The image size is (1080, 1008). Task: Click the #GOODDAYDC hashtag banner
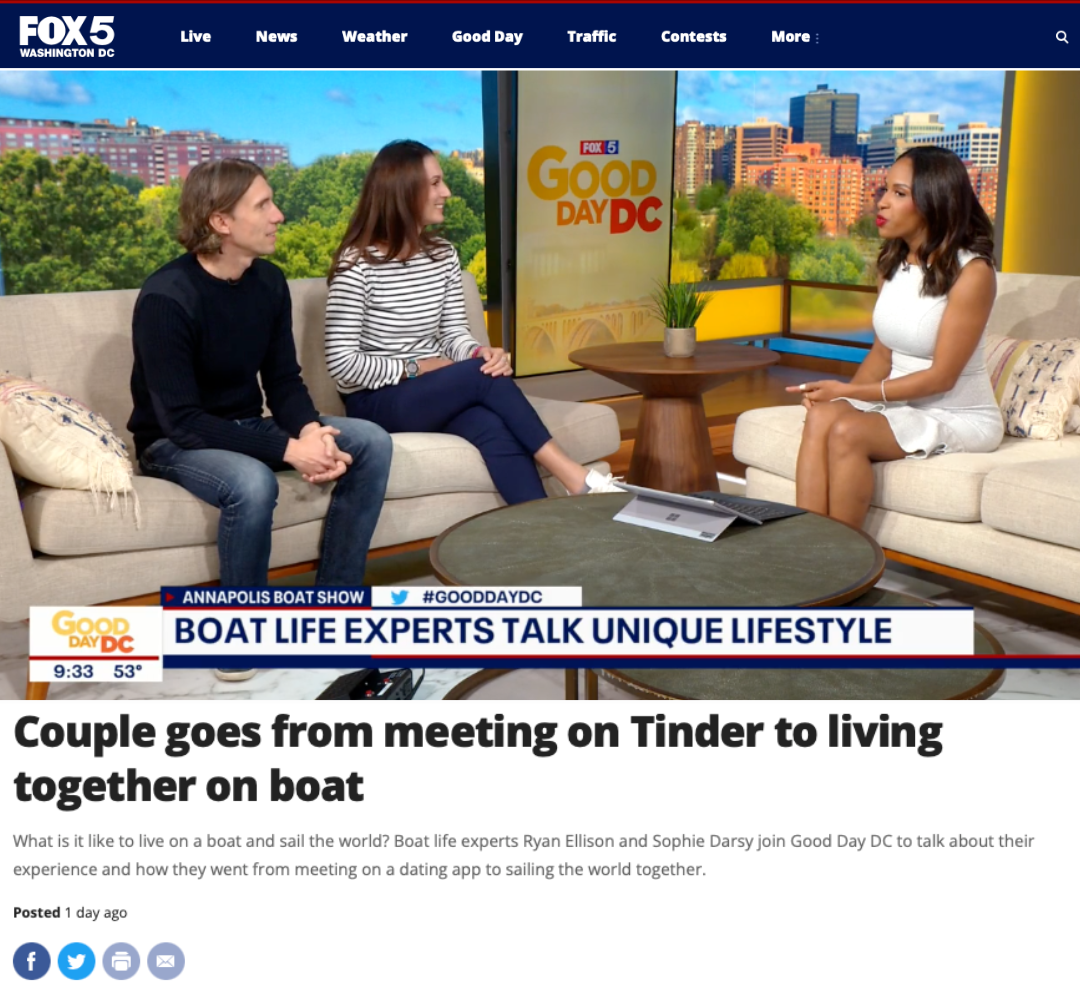tap(482, 597)
